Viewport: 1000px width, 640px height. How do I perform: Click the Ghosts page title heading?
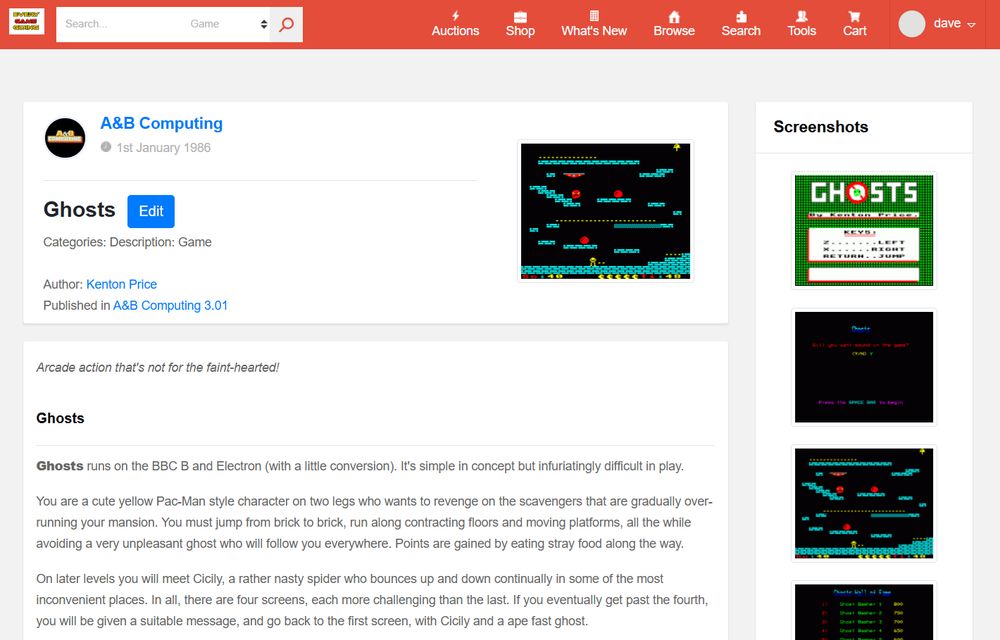tap(79, 210)
